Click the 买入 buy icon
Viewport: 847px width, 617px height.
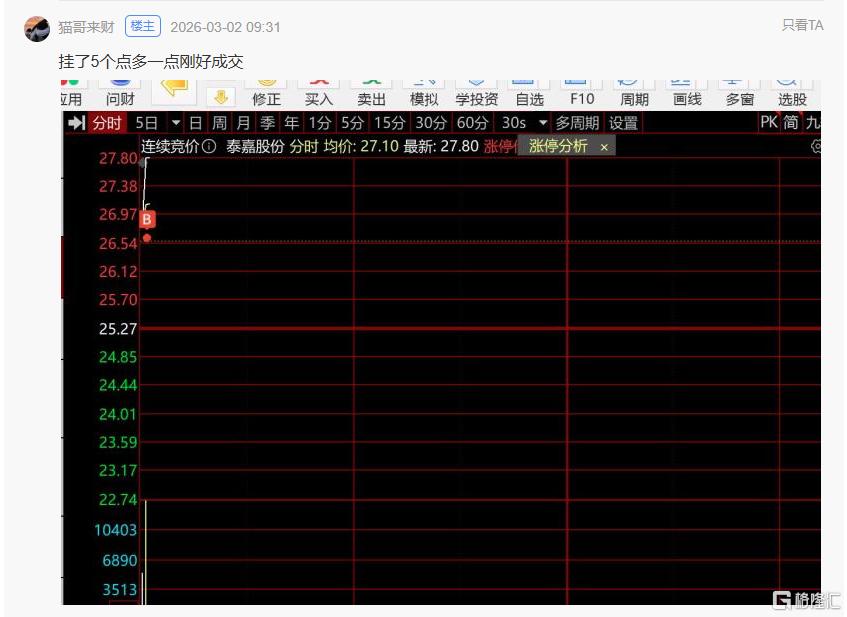319,92
